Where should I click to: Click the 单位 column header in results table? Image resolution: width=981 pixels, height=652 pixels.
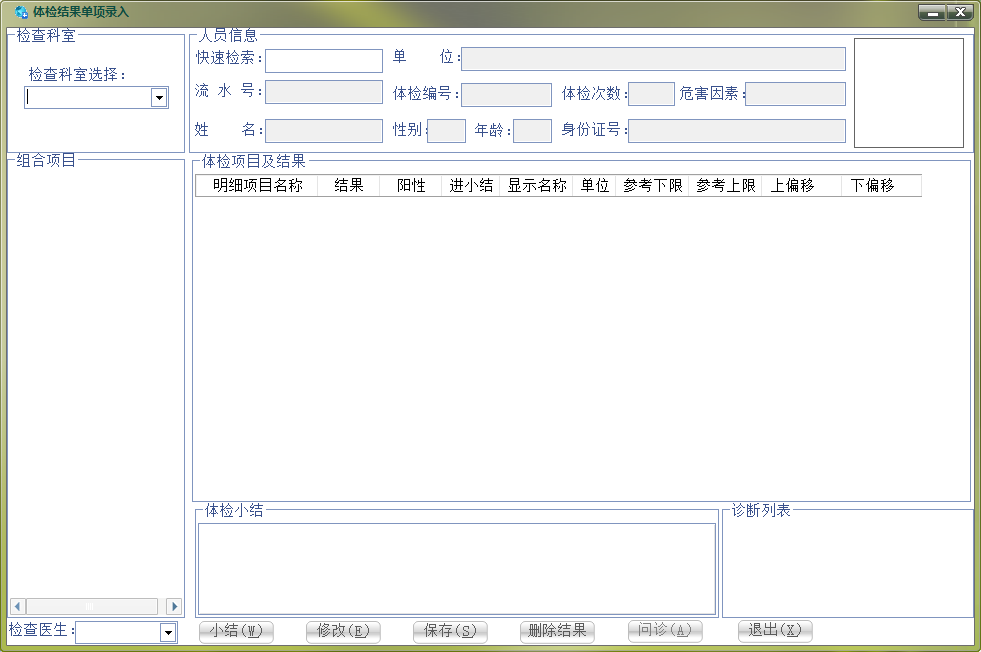point(594,185)
